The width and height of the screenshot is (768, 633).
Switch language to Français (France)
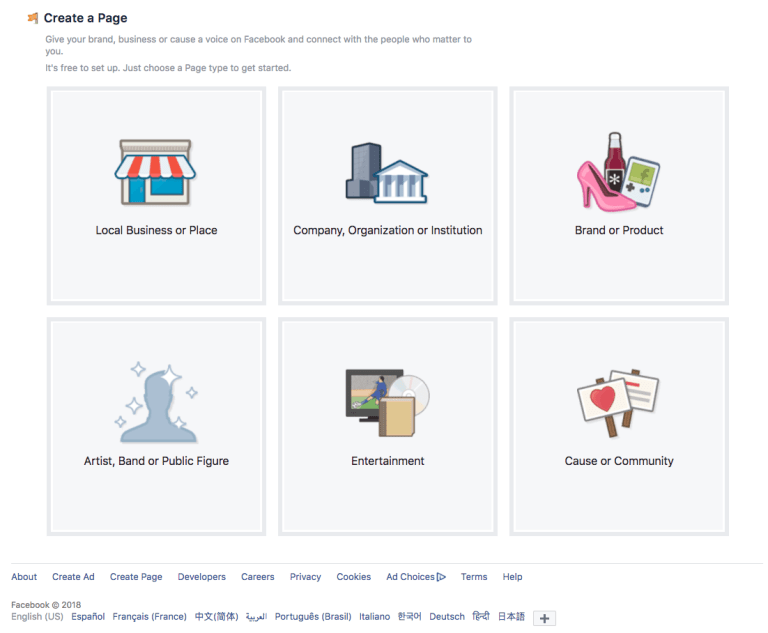[x=149, y=616]
